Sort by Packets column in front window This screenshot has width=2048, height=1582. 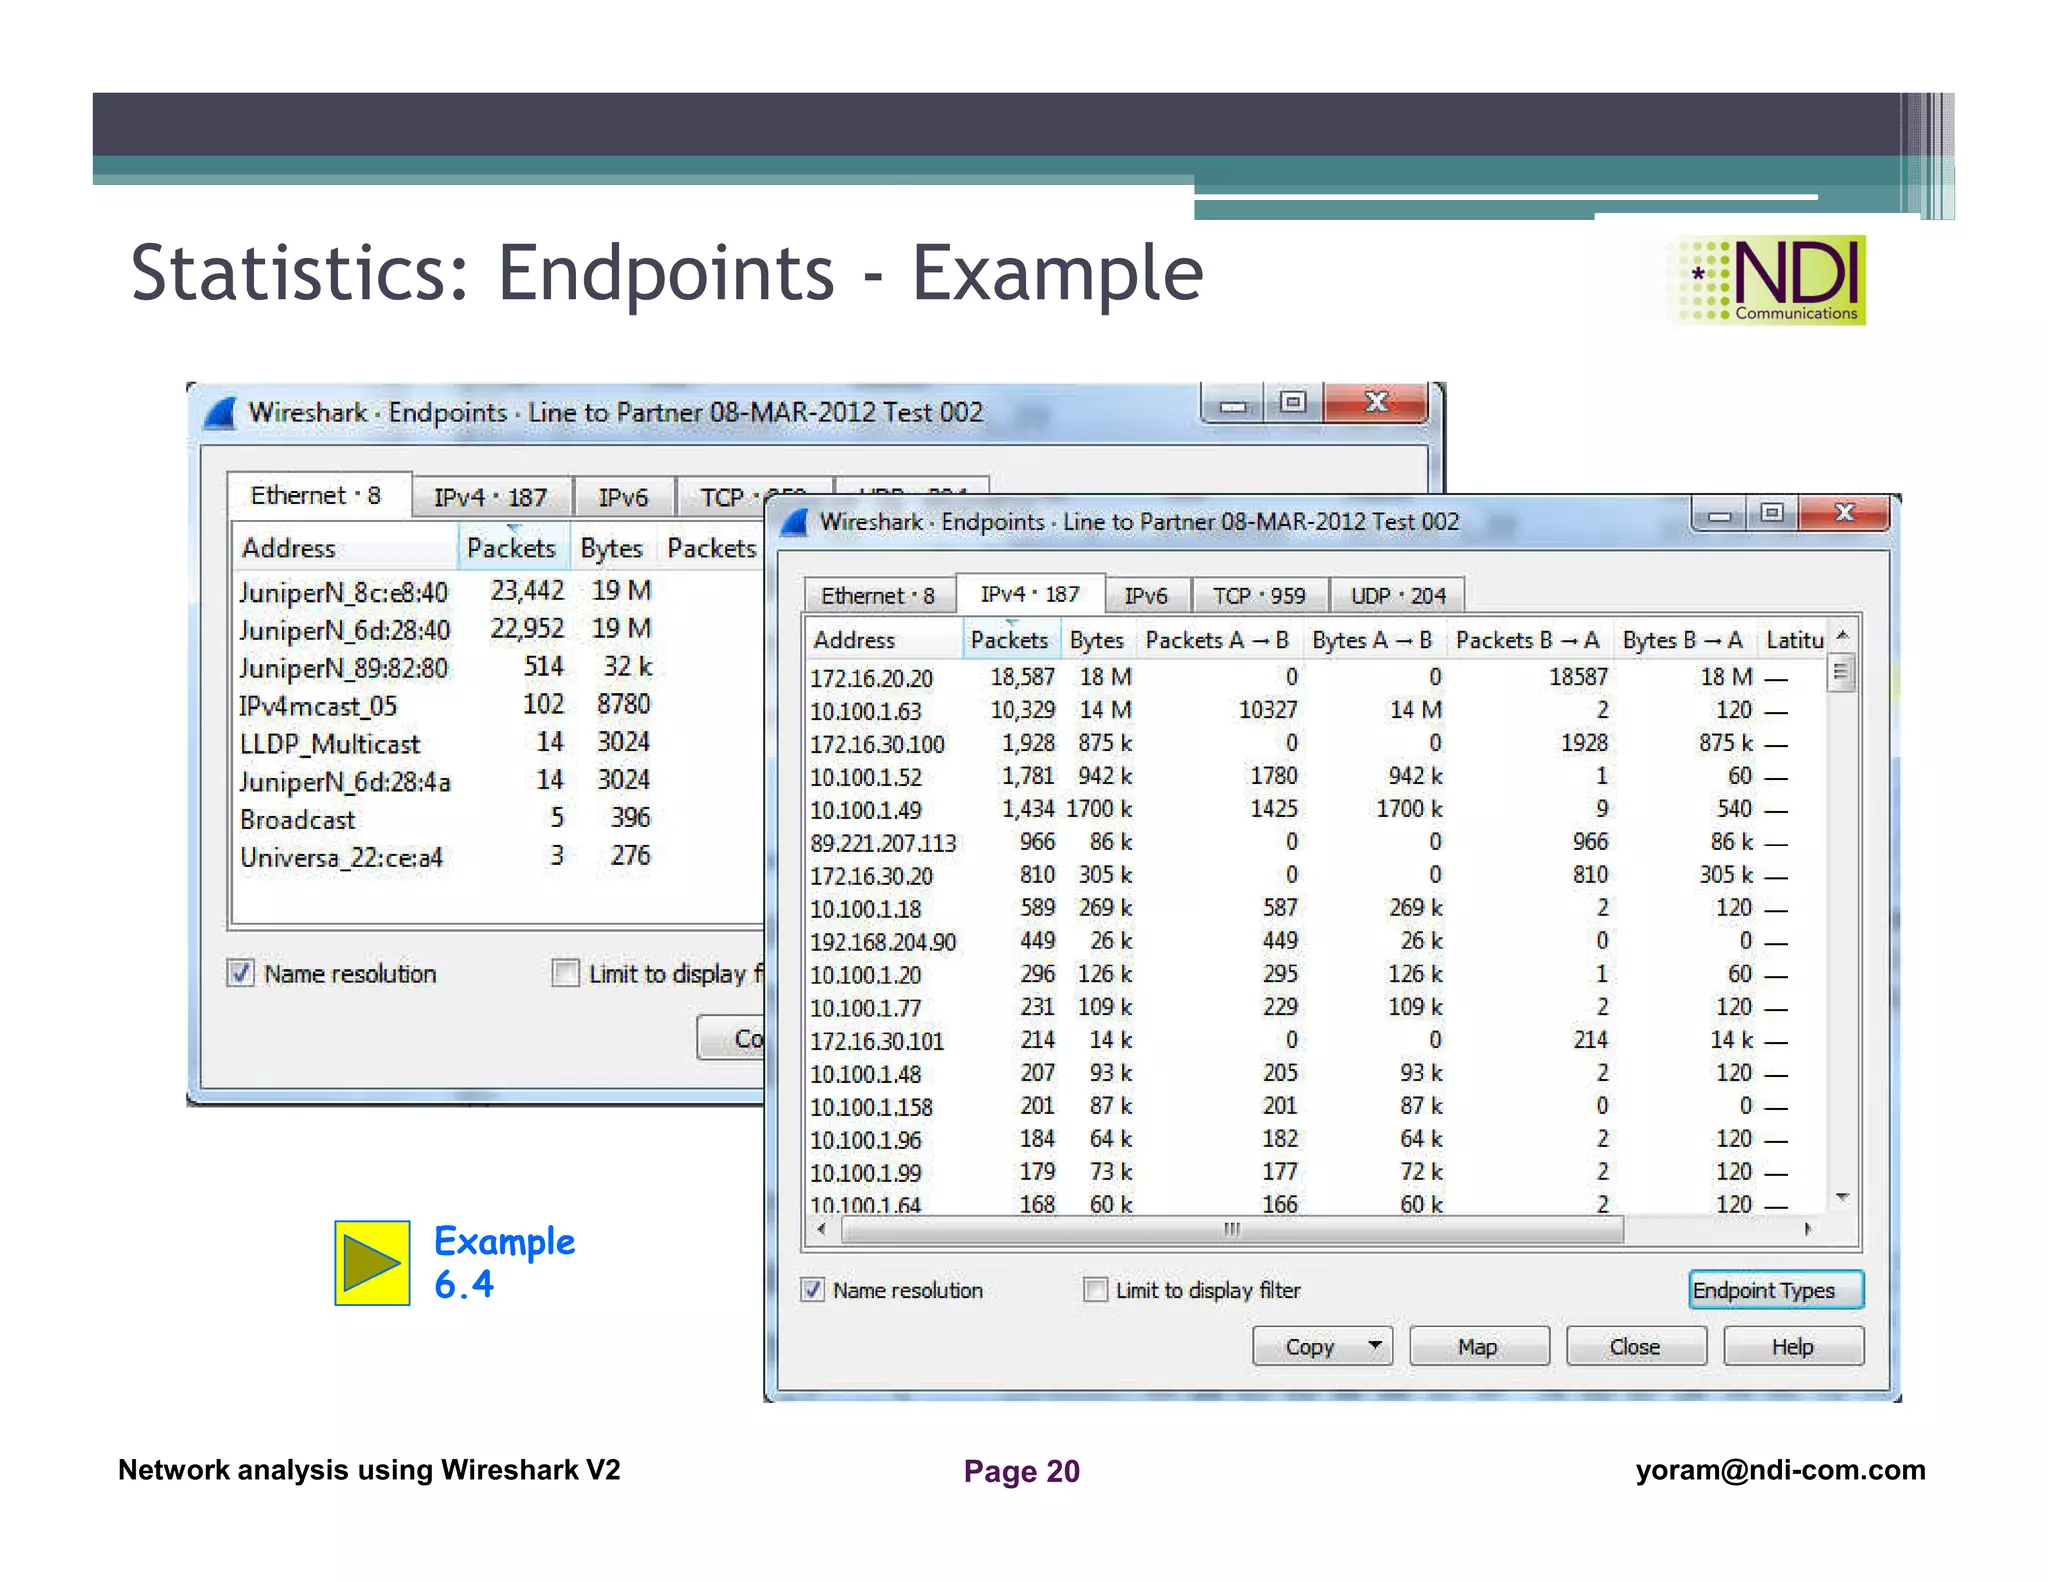click(1010, 640)
